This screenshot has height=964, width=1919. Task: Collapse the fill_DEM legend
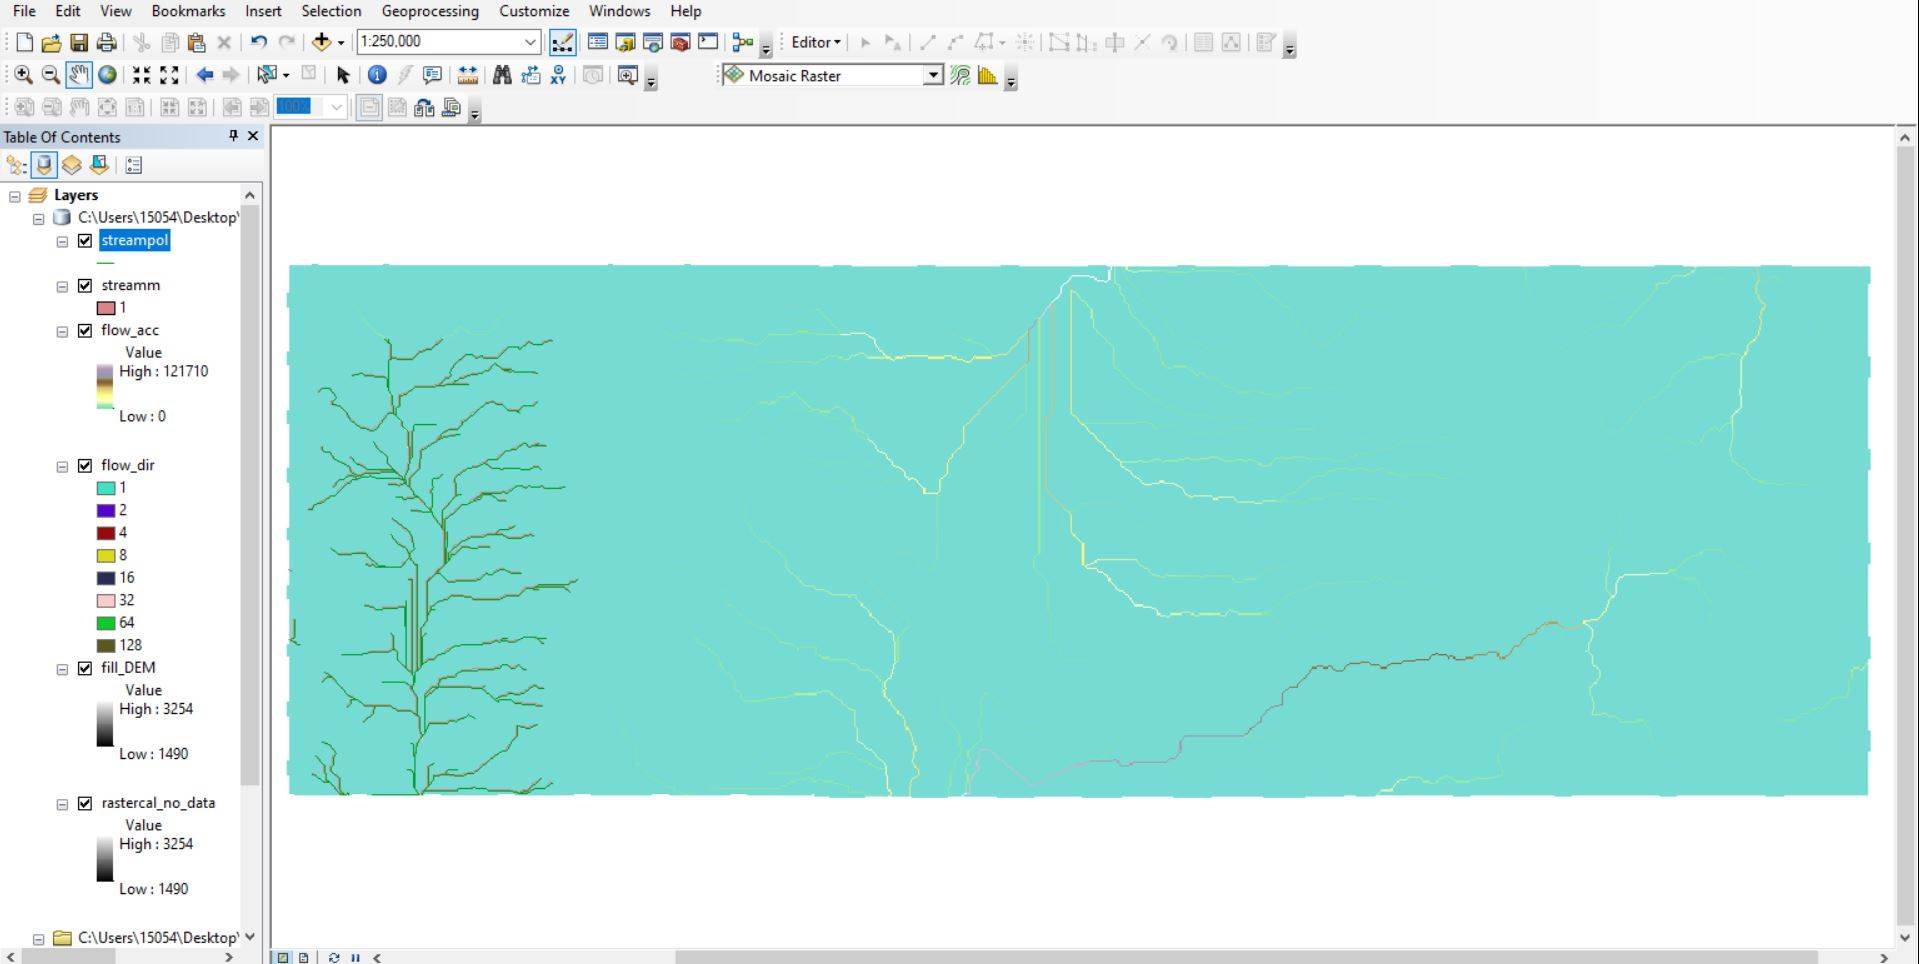click(62, 669)
